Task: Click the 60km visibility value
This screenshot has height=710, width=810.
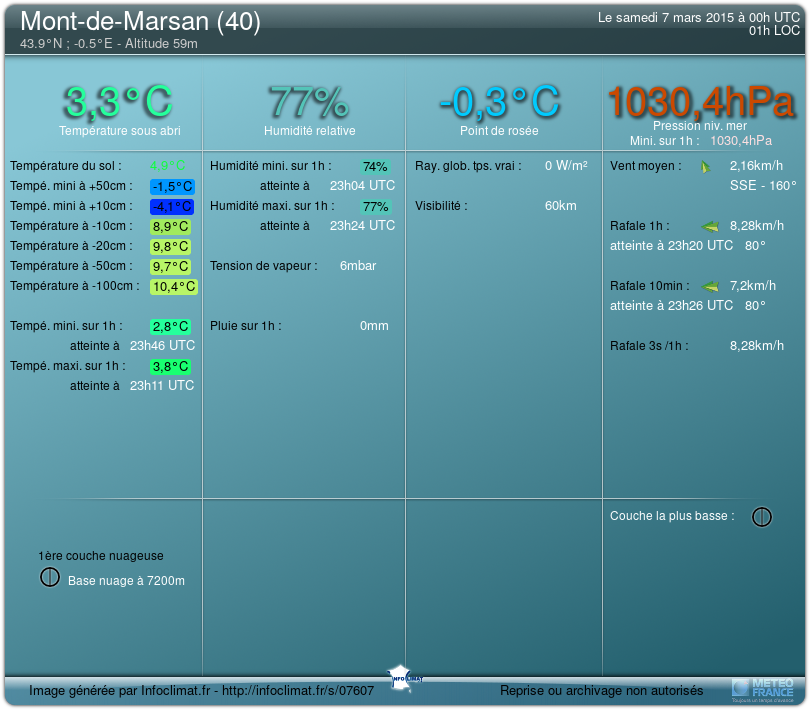Action: pos(560,206)
